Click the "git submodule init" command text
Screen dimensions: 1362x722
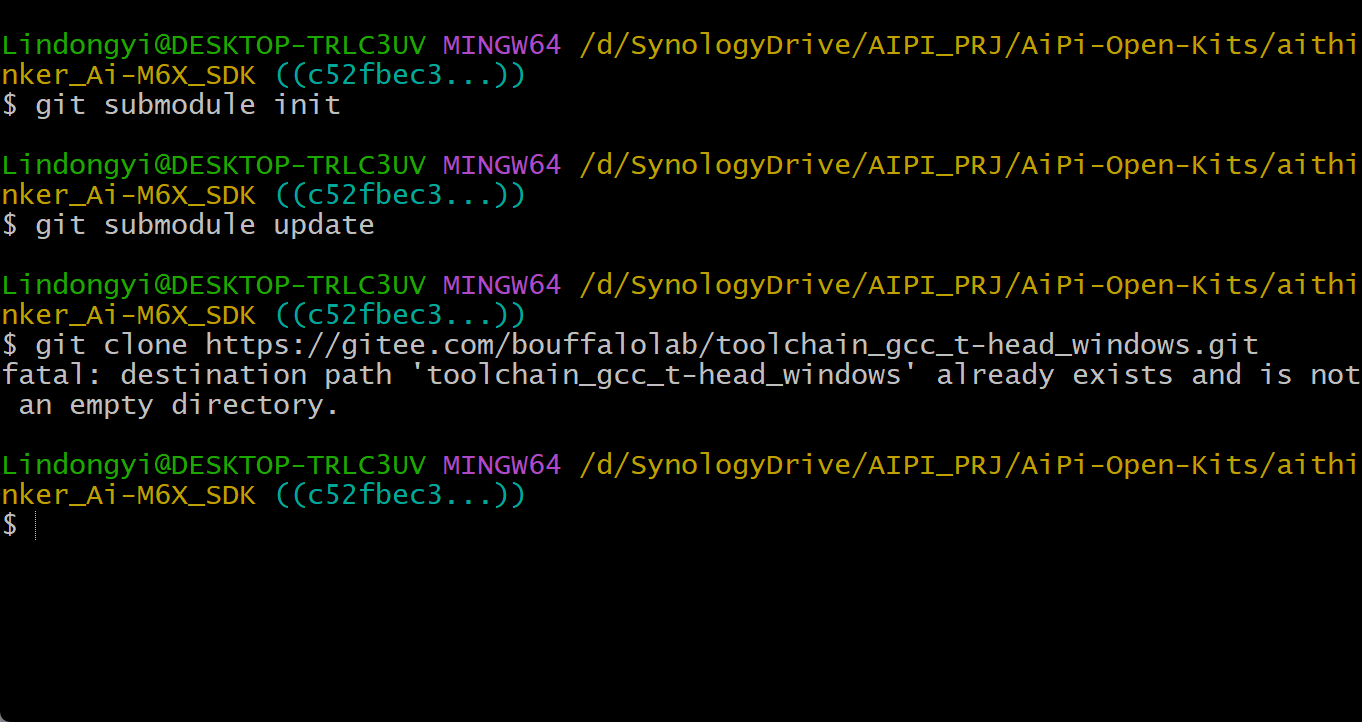(188, 105)
